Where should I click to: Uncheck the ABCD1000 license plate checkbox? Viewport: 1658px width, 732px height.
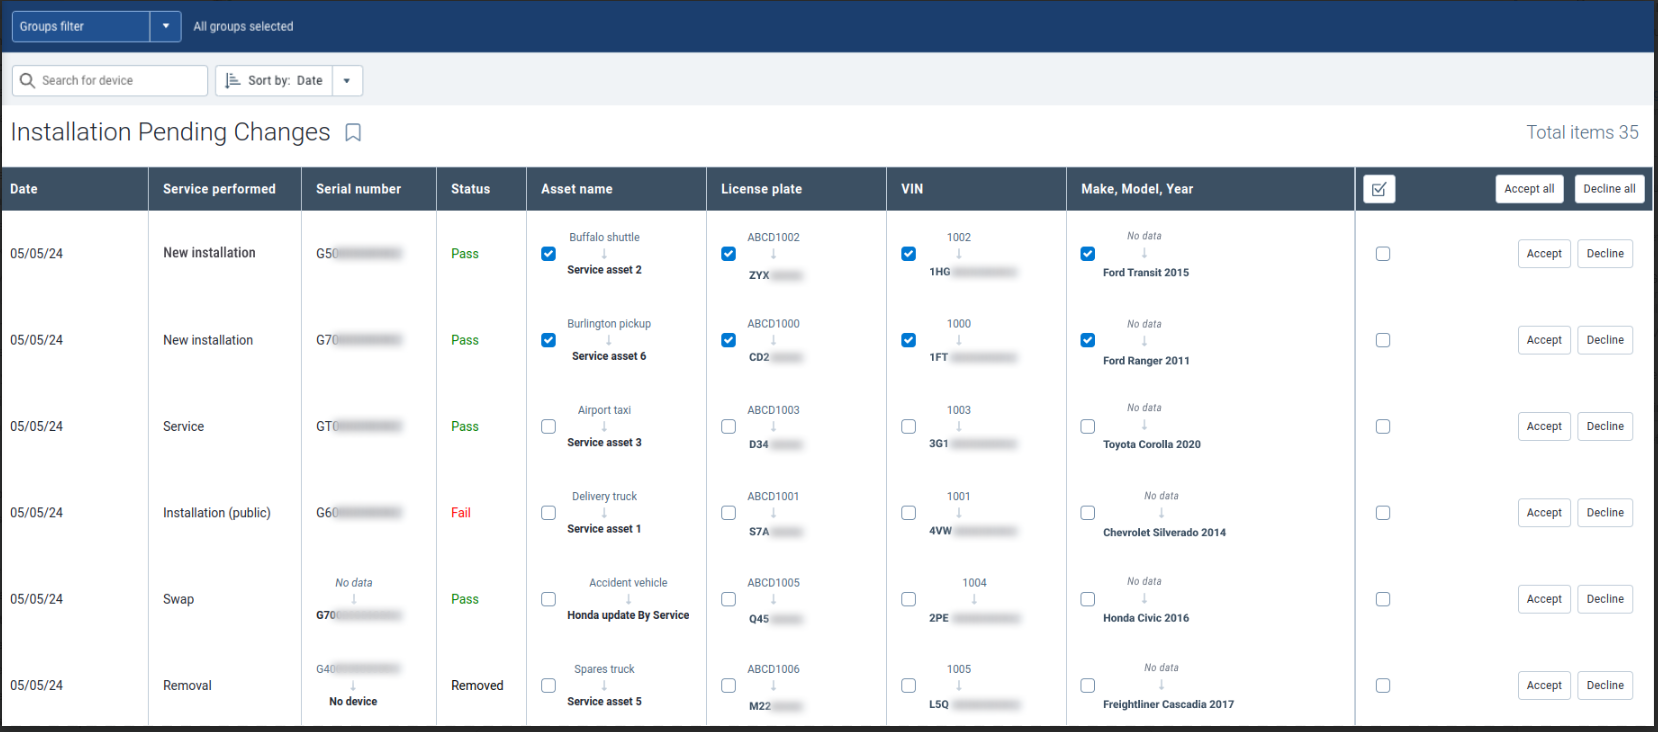(728, 340)
